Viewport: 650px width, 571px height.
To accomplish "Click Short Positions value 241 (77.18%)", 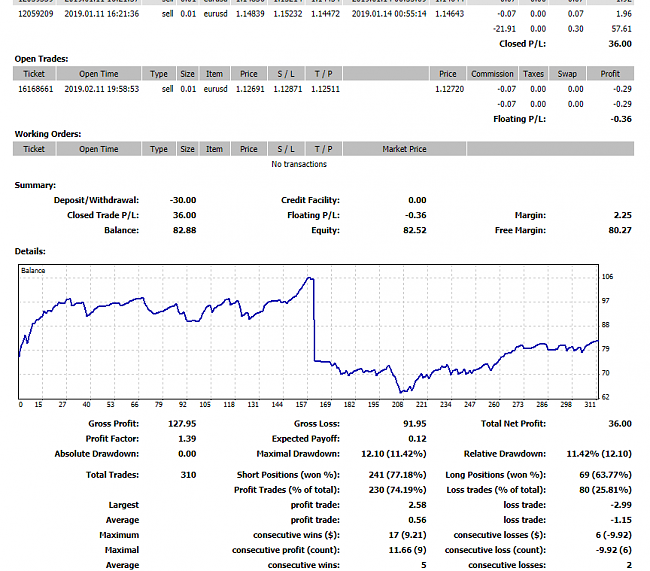I will tap(397, 475).
